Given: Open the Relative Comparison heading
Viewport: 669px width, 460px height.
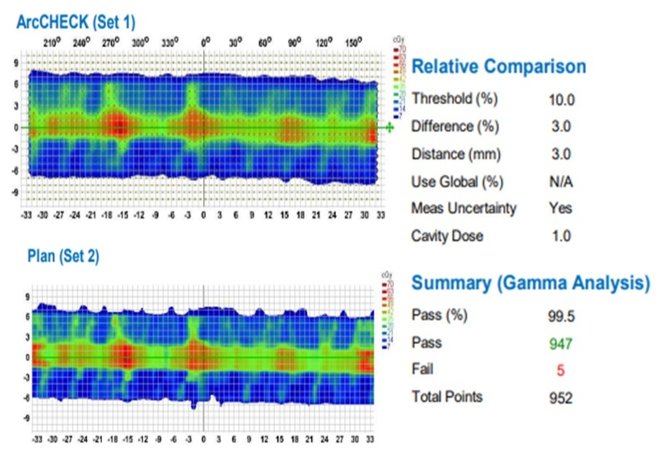Looking at the screenshot, I should (499, 68).
